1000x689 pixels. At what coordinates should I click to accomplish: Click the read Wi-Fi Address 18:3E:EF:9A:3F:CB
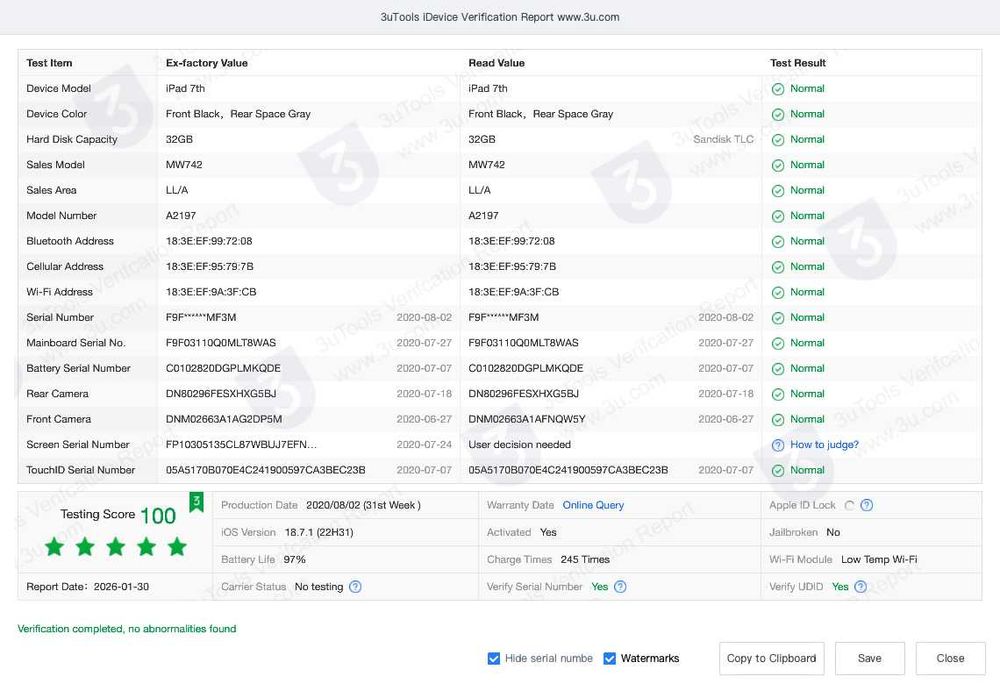click(513, 292)
